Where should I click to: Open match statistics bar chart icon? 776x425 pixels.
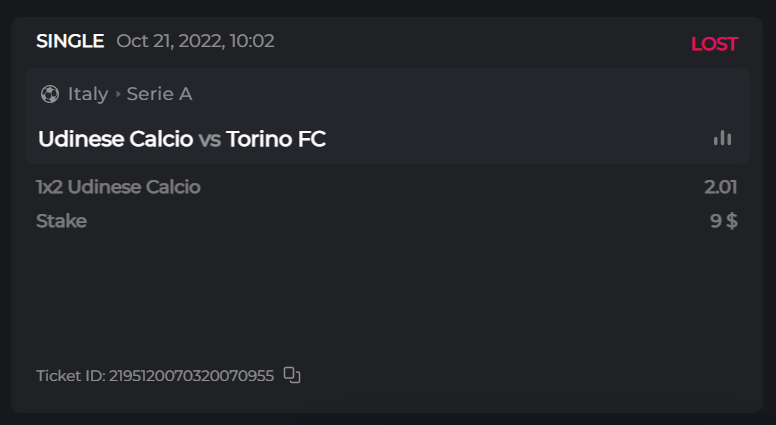pyautogui.click(x=722, y=138)
